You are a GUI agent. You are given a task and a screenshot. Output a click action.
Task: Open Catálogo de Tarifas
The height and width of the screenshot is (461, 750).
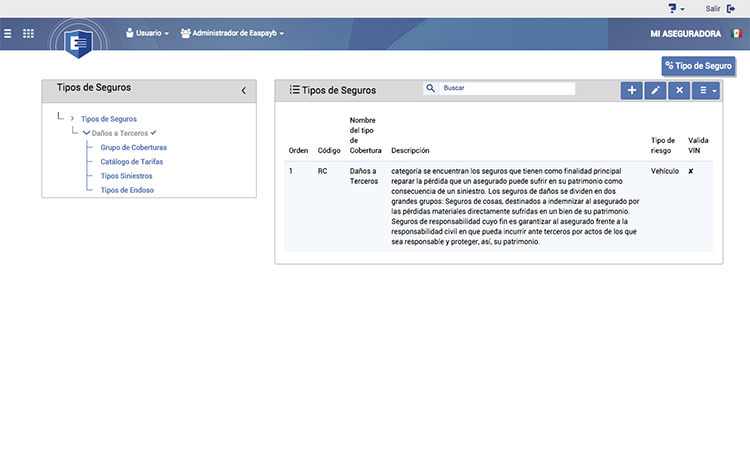click(x=132, y=162)
